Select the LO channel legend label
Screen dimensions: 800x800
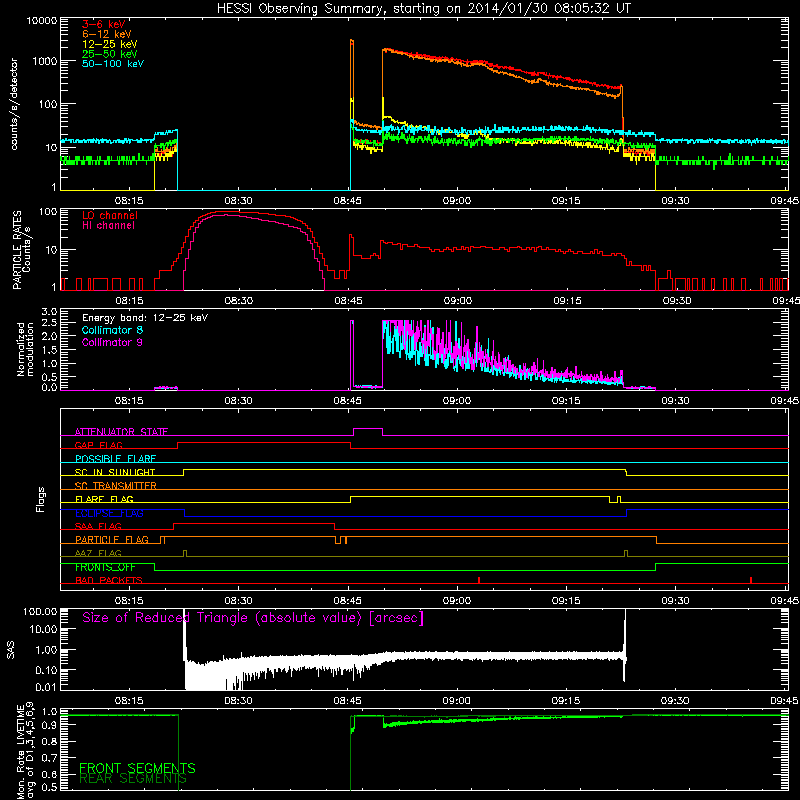point(110,215)
